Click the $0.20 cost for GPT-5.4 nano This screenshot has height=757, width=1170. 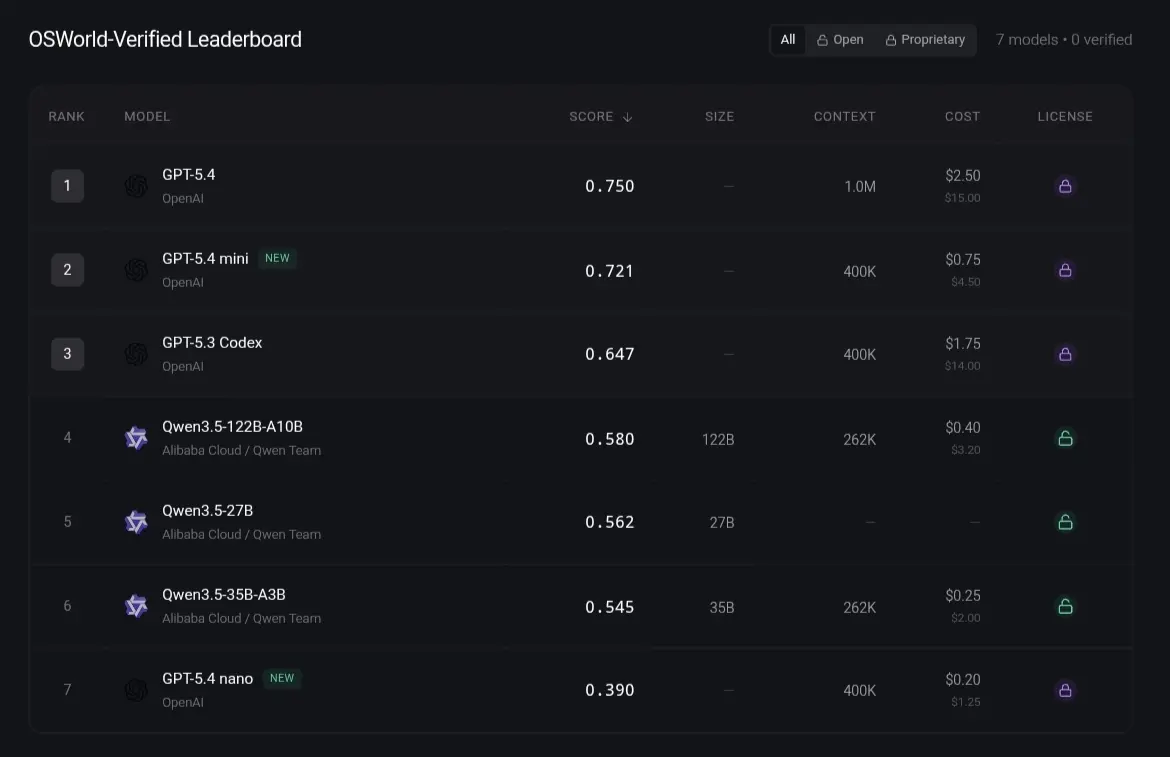point(963,679)
